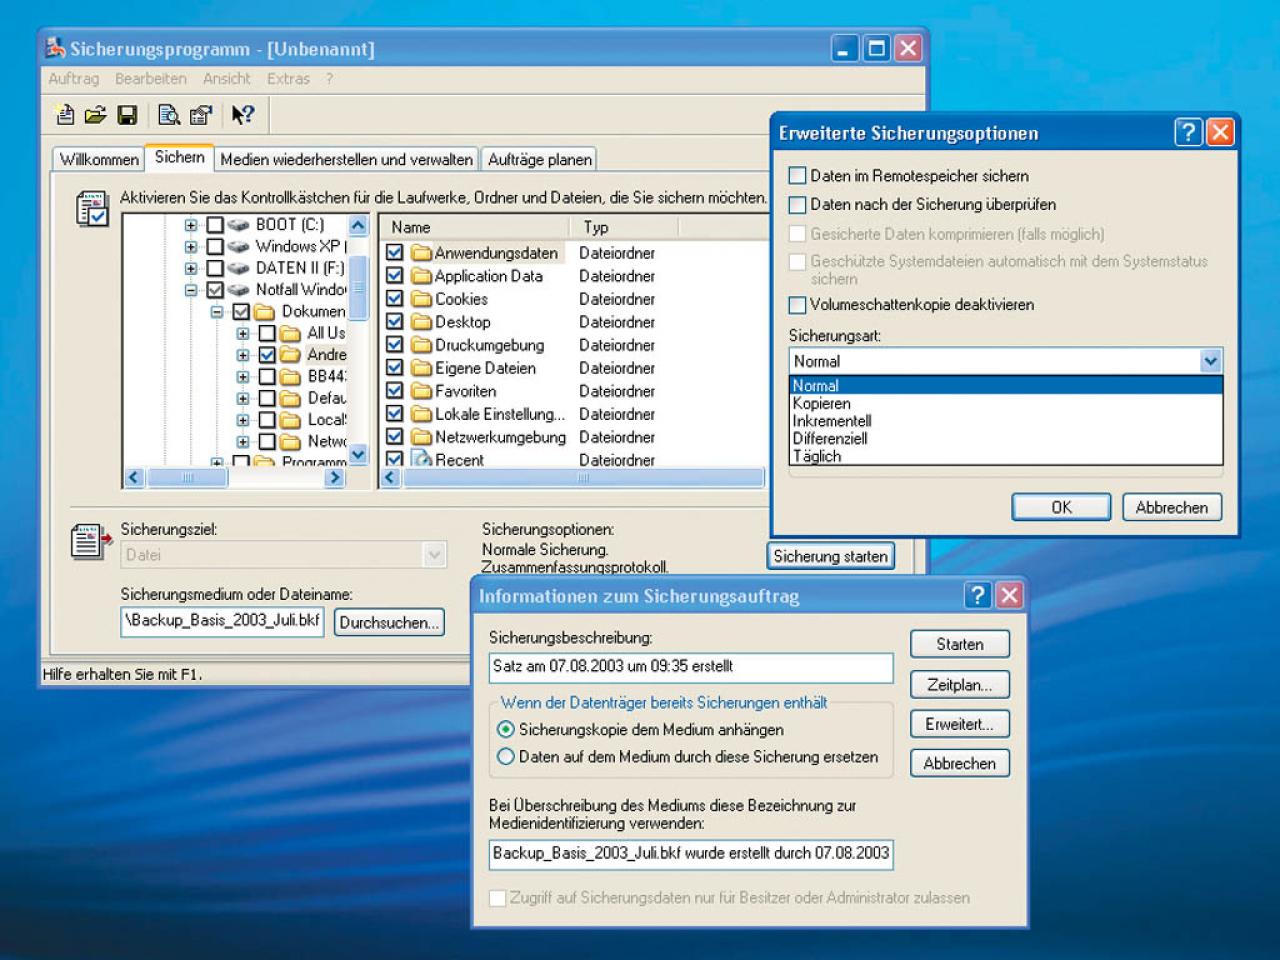Switch to Medien wiederherstellen und verwalten tab
Viewport: 1280px width, 960px height.
pos(346,160)
